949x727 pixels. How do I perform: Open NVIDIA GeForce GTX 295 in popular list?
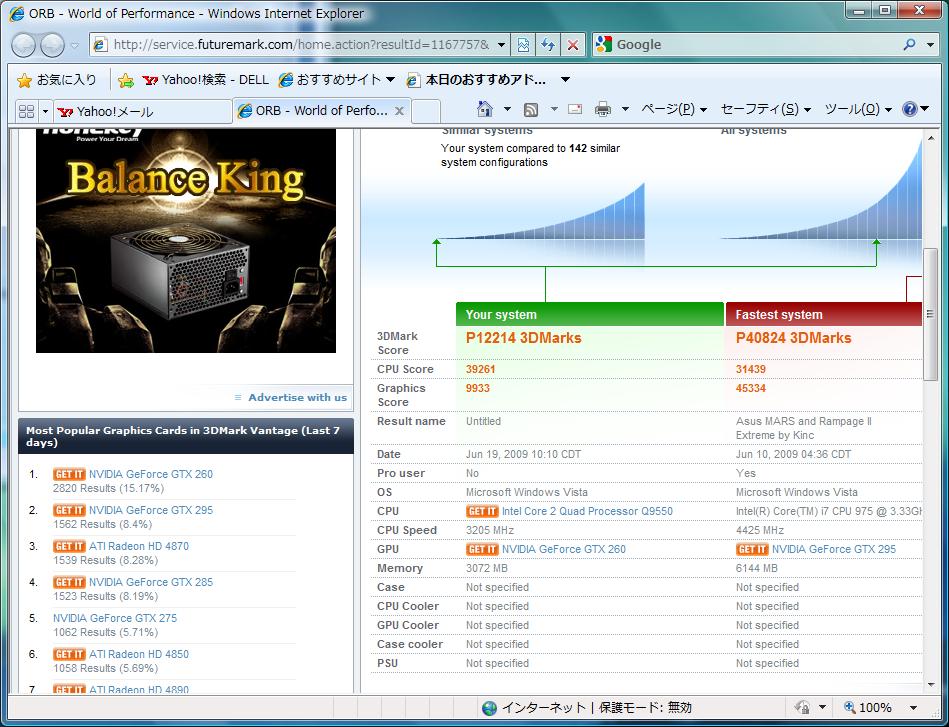[151, 510]
